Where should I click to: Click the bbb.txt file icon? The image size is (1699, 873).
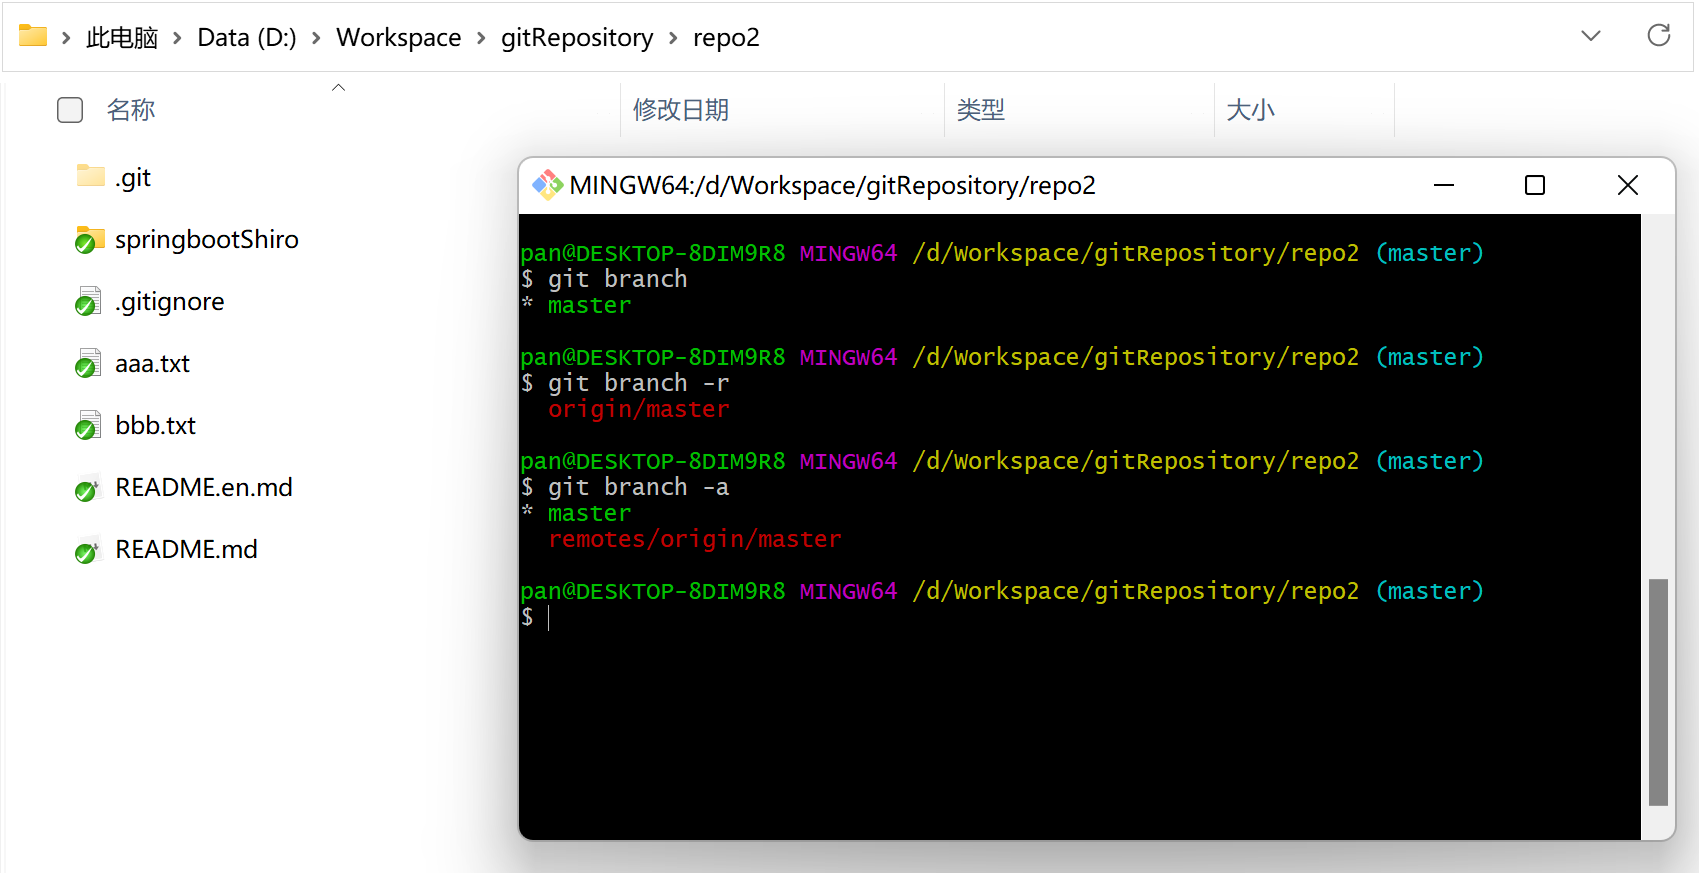[89, 426]
